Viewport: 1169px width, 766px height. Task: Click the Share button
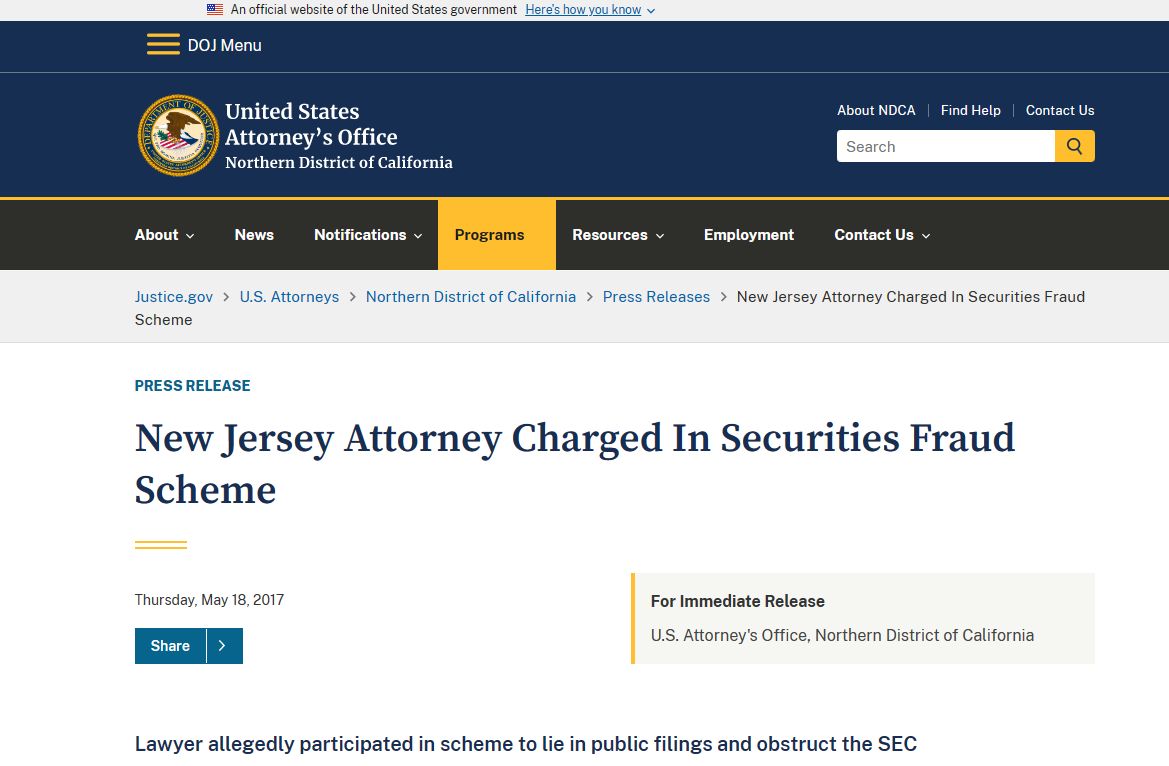pyautogui.click(x=171, y=646)
